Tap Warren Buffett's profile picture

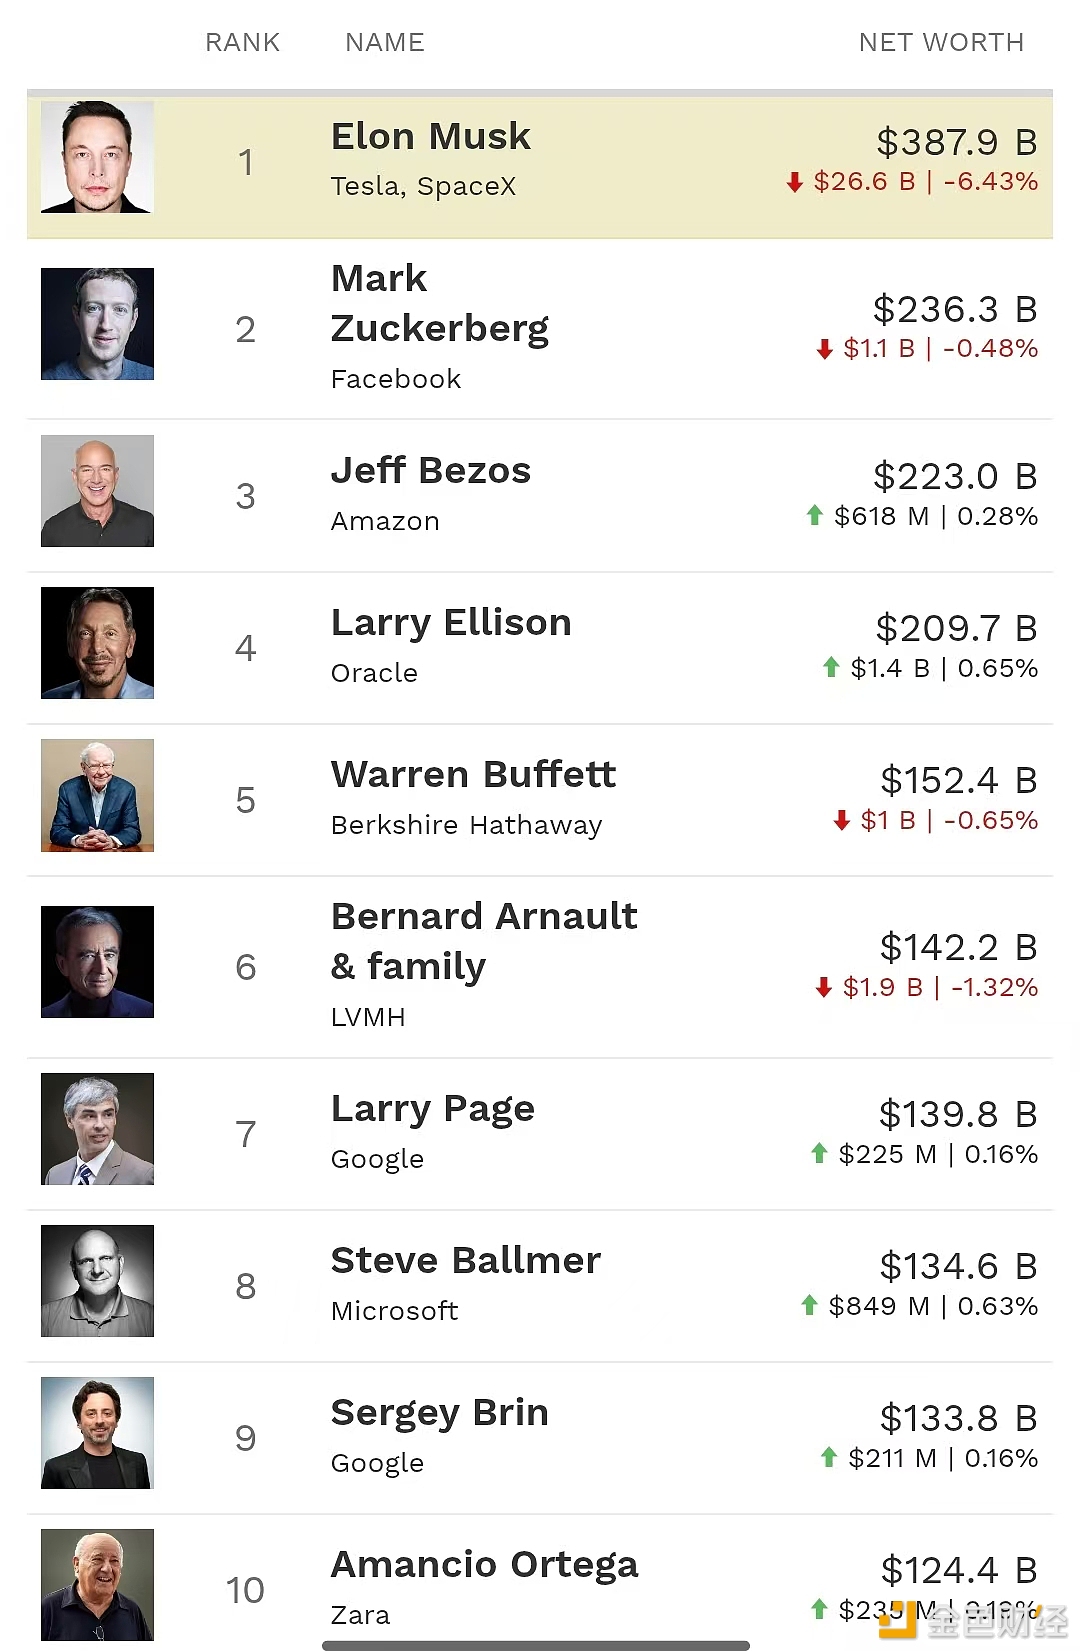pos(97,795)
